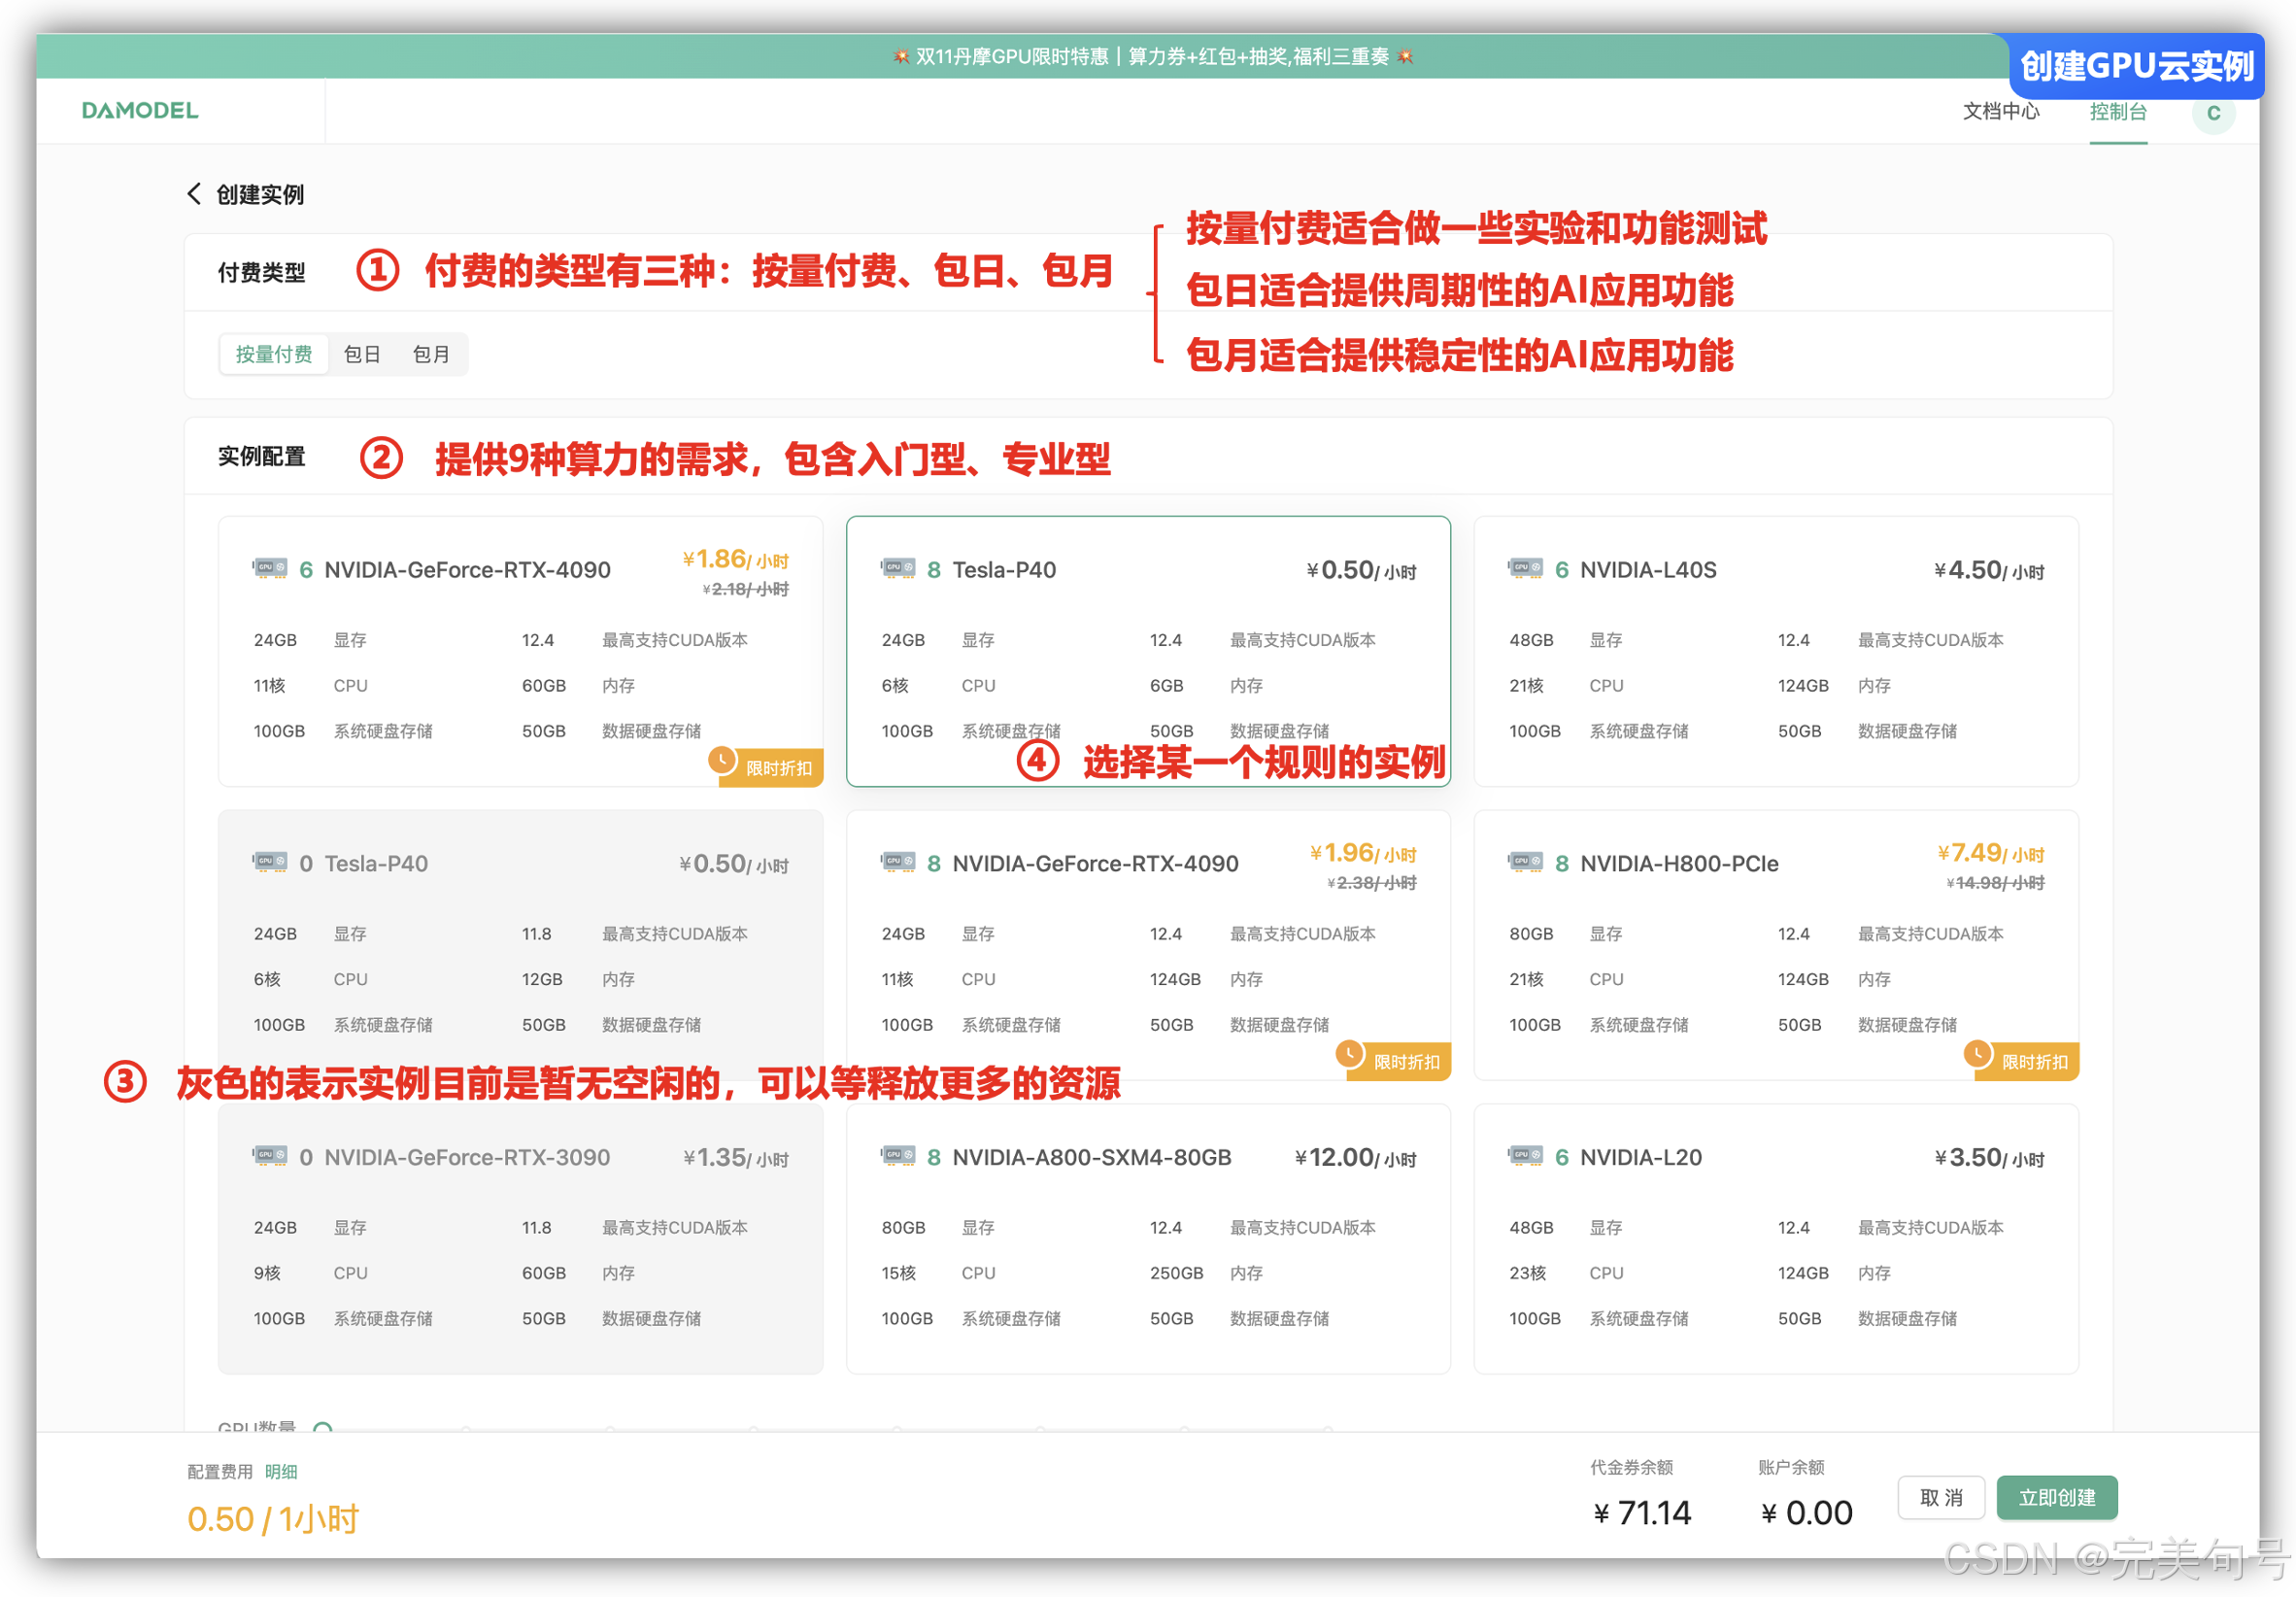The image size is (2296, 1597).
Task: Click the GPU icon on the NVIDIA-A800-SXM4-80GB card
Action: (897, 1156)
